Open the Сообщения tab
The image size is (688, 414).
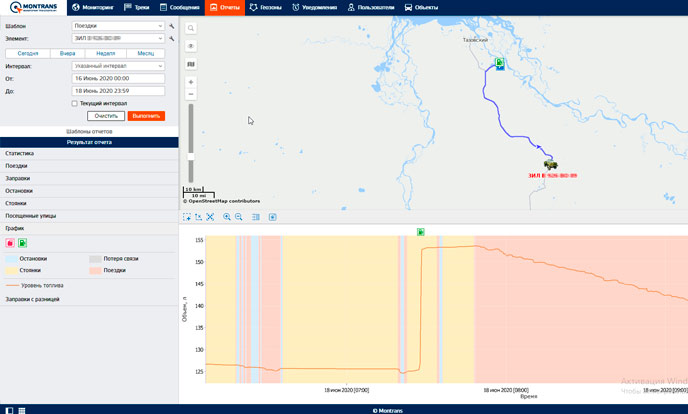(x=179, y=7)
